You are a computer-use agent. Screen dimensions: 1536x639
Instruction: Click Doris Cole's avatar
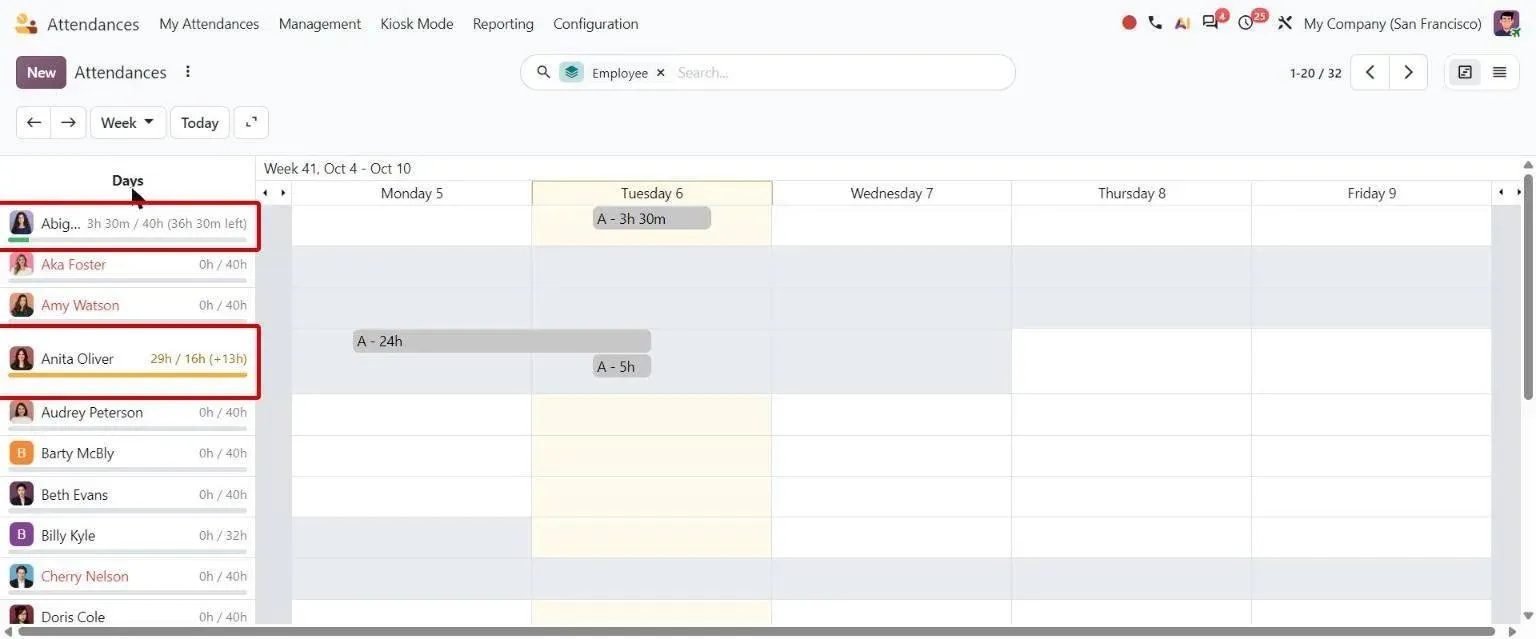point(21,616)
